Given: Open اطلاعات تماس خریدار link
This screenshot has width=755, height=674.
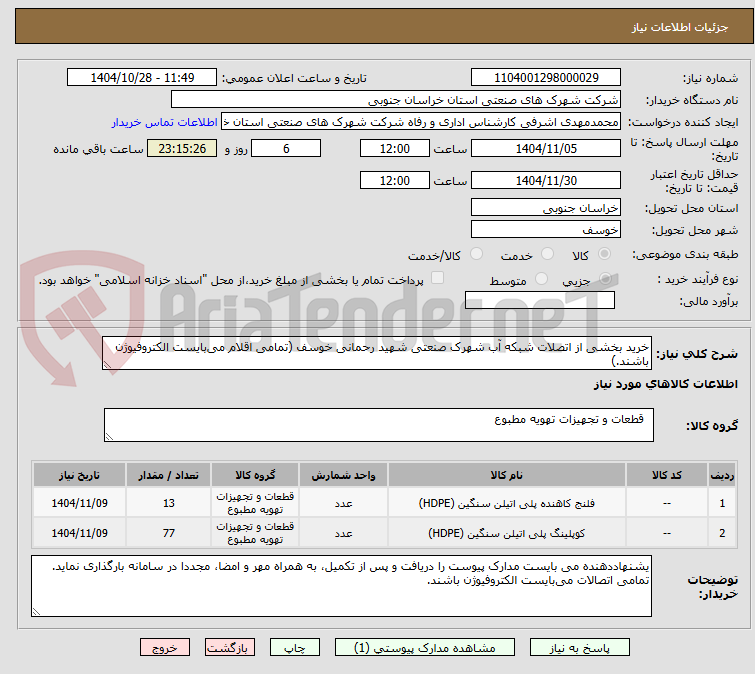Looking at the screenshot, I should pyautogui.click(x=165, y=122).
